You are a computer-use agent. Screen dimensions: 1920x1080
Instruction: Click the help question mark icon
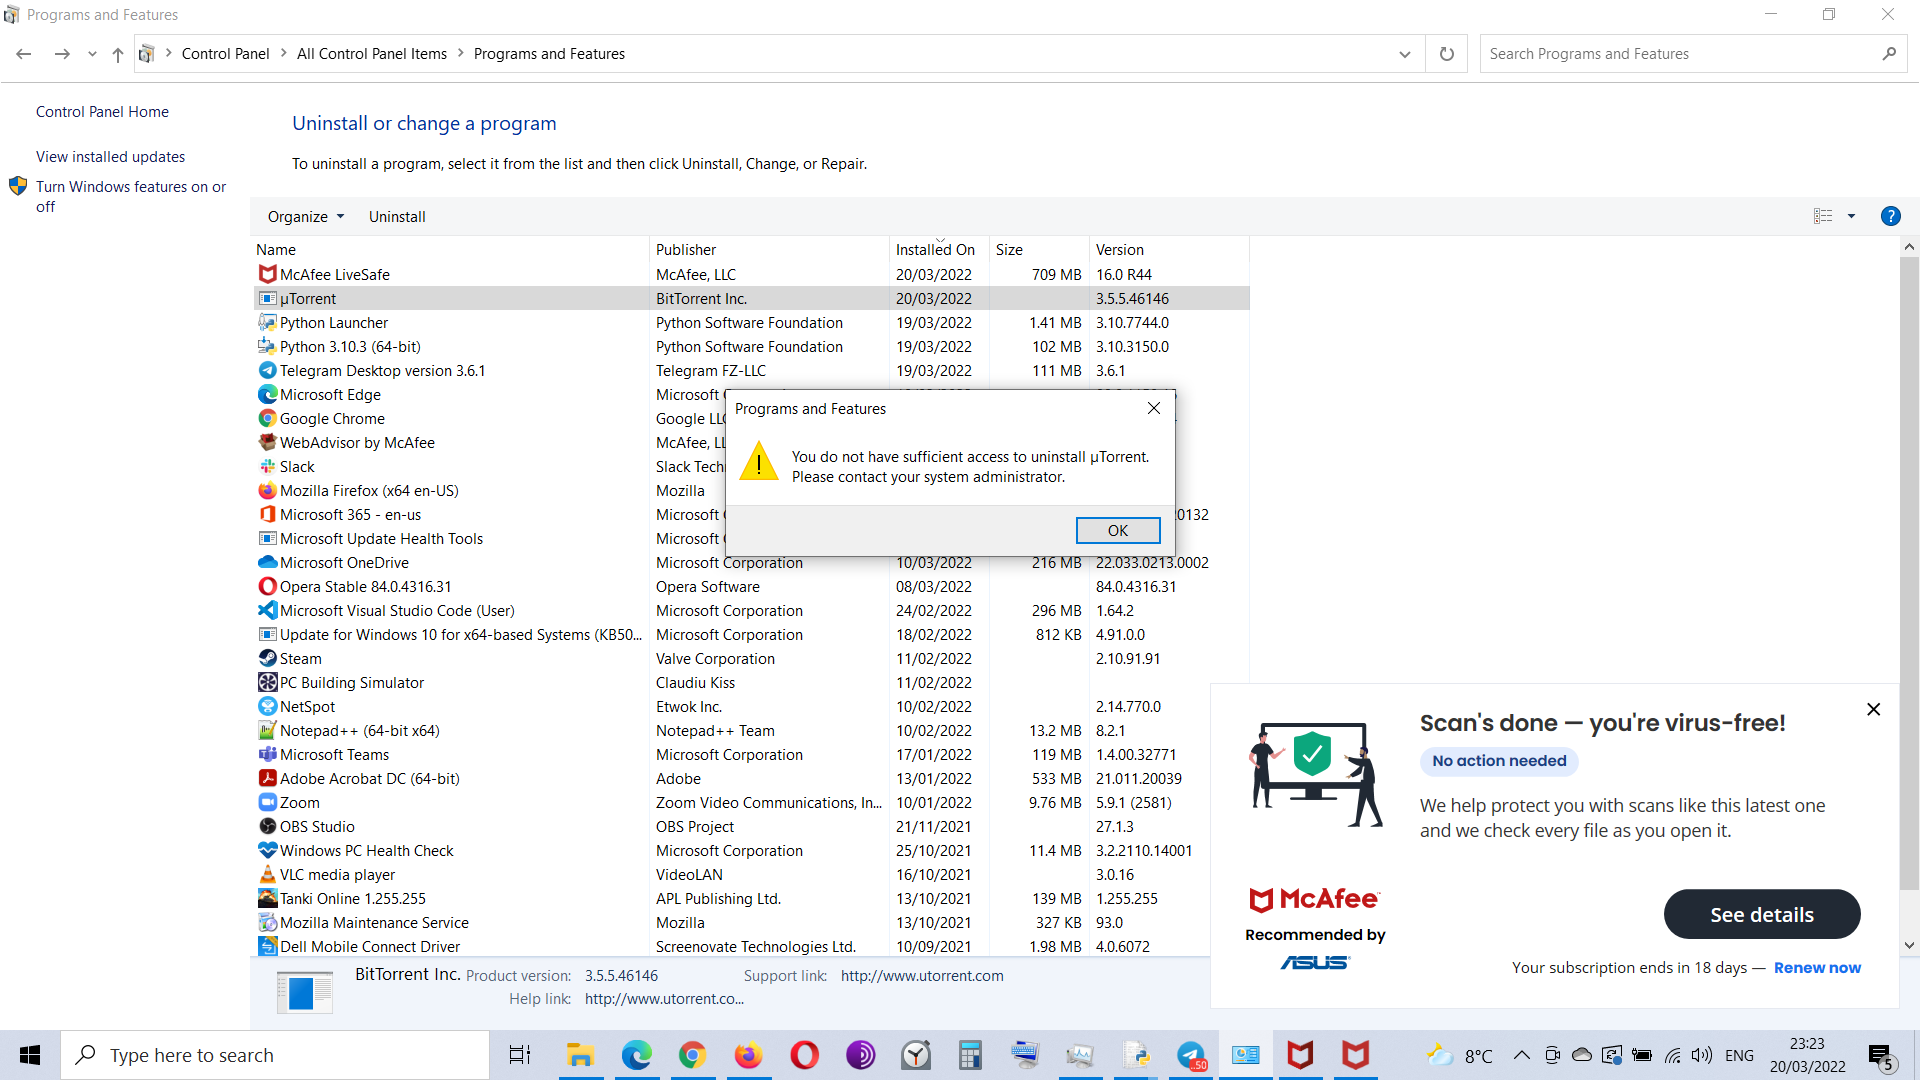click(1890, 216)
